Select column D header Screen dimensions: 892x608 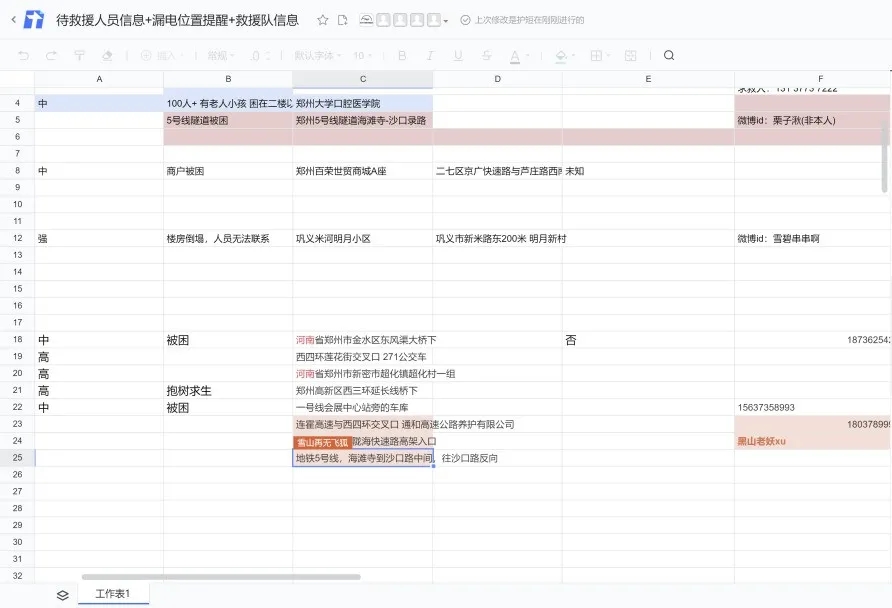[x=498, y=79]
